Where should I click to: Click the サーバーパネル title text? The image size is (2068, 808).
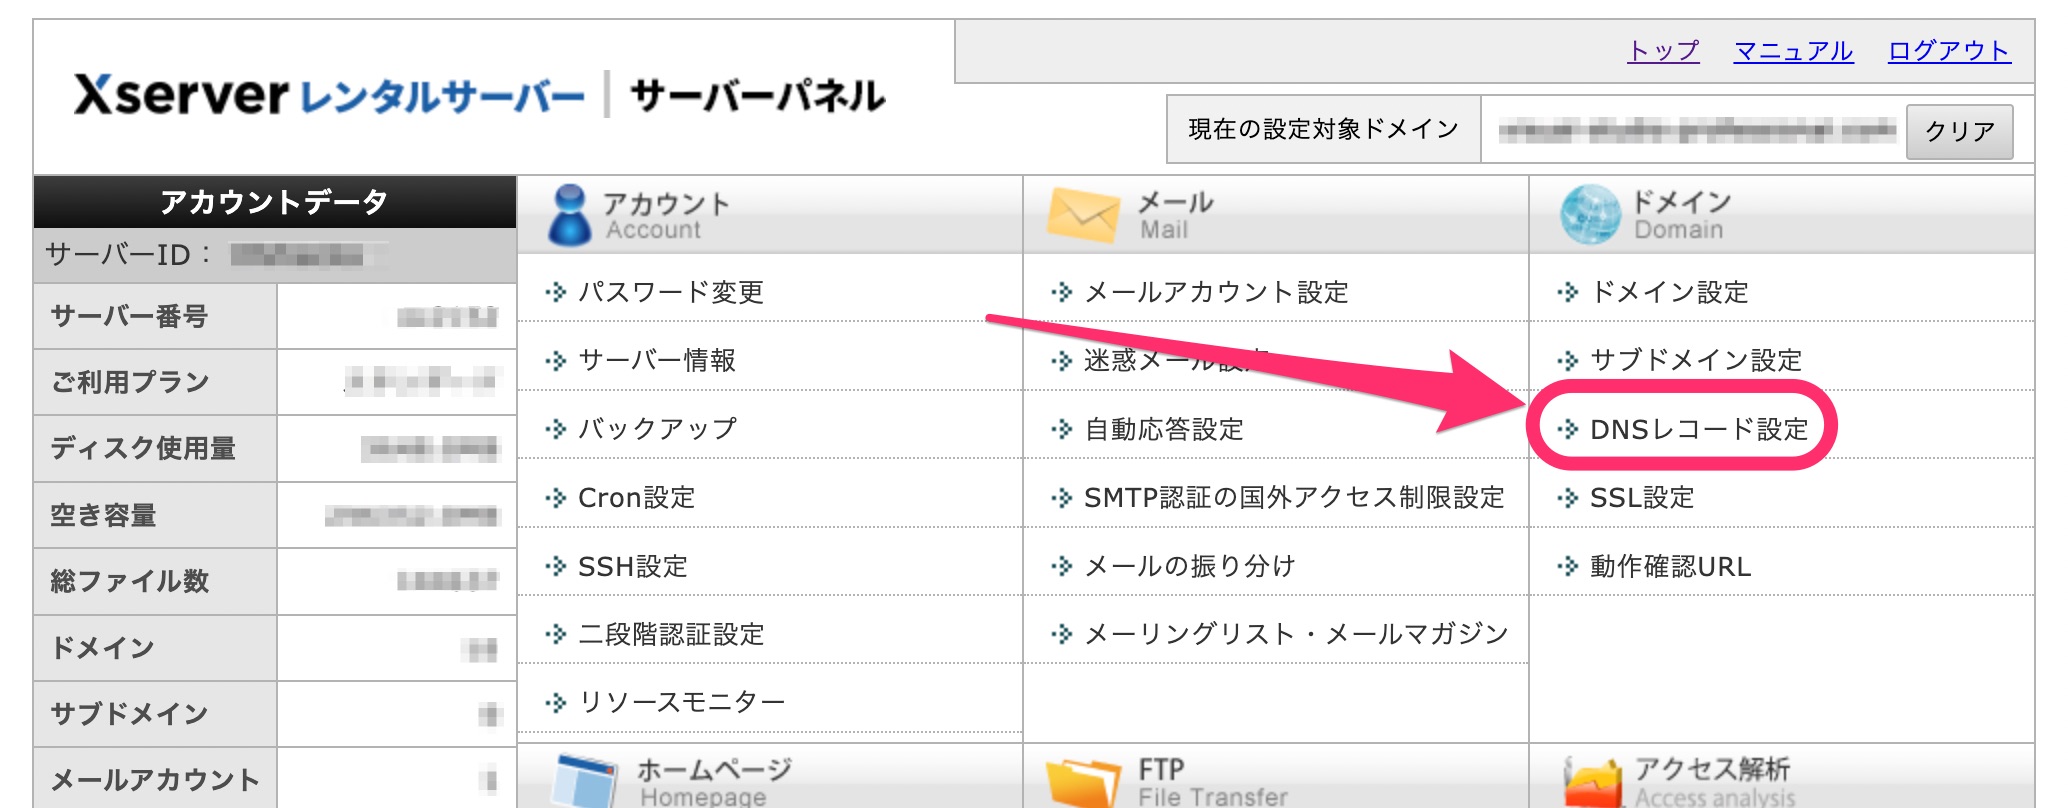(757, 96)
